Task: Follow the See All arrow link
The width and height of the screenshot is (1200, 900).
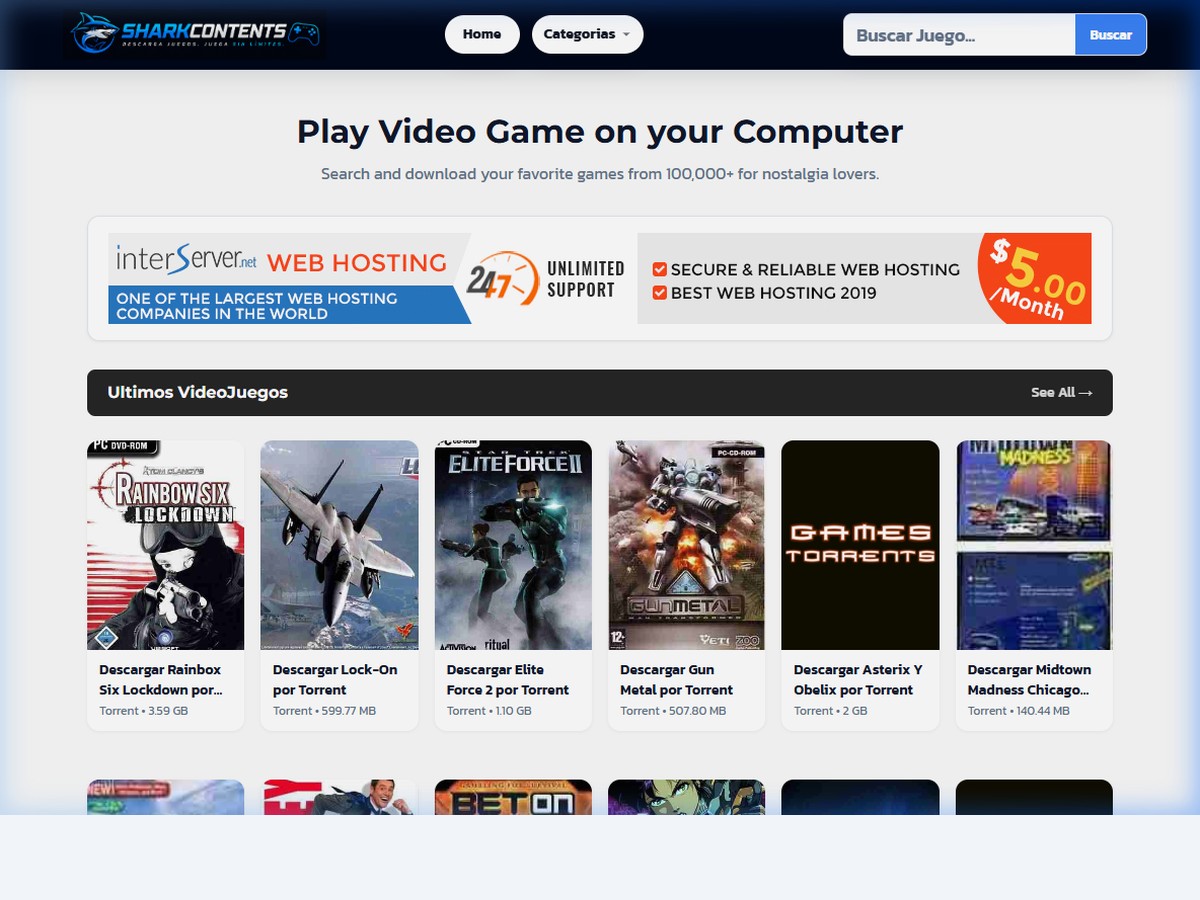Action: pos(1062,393)
